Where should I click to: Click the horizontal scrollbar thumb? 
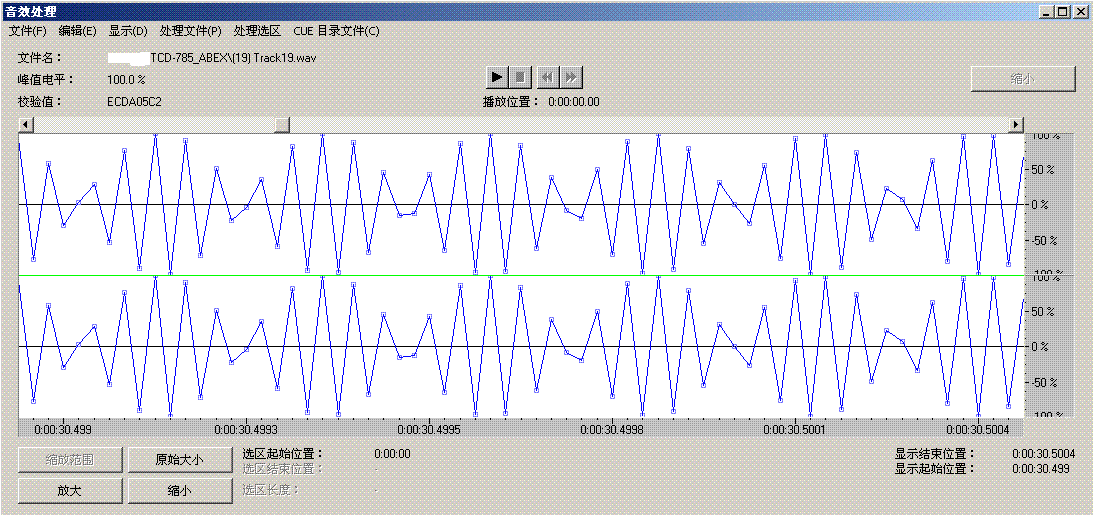click(282, 125)
